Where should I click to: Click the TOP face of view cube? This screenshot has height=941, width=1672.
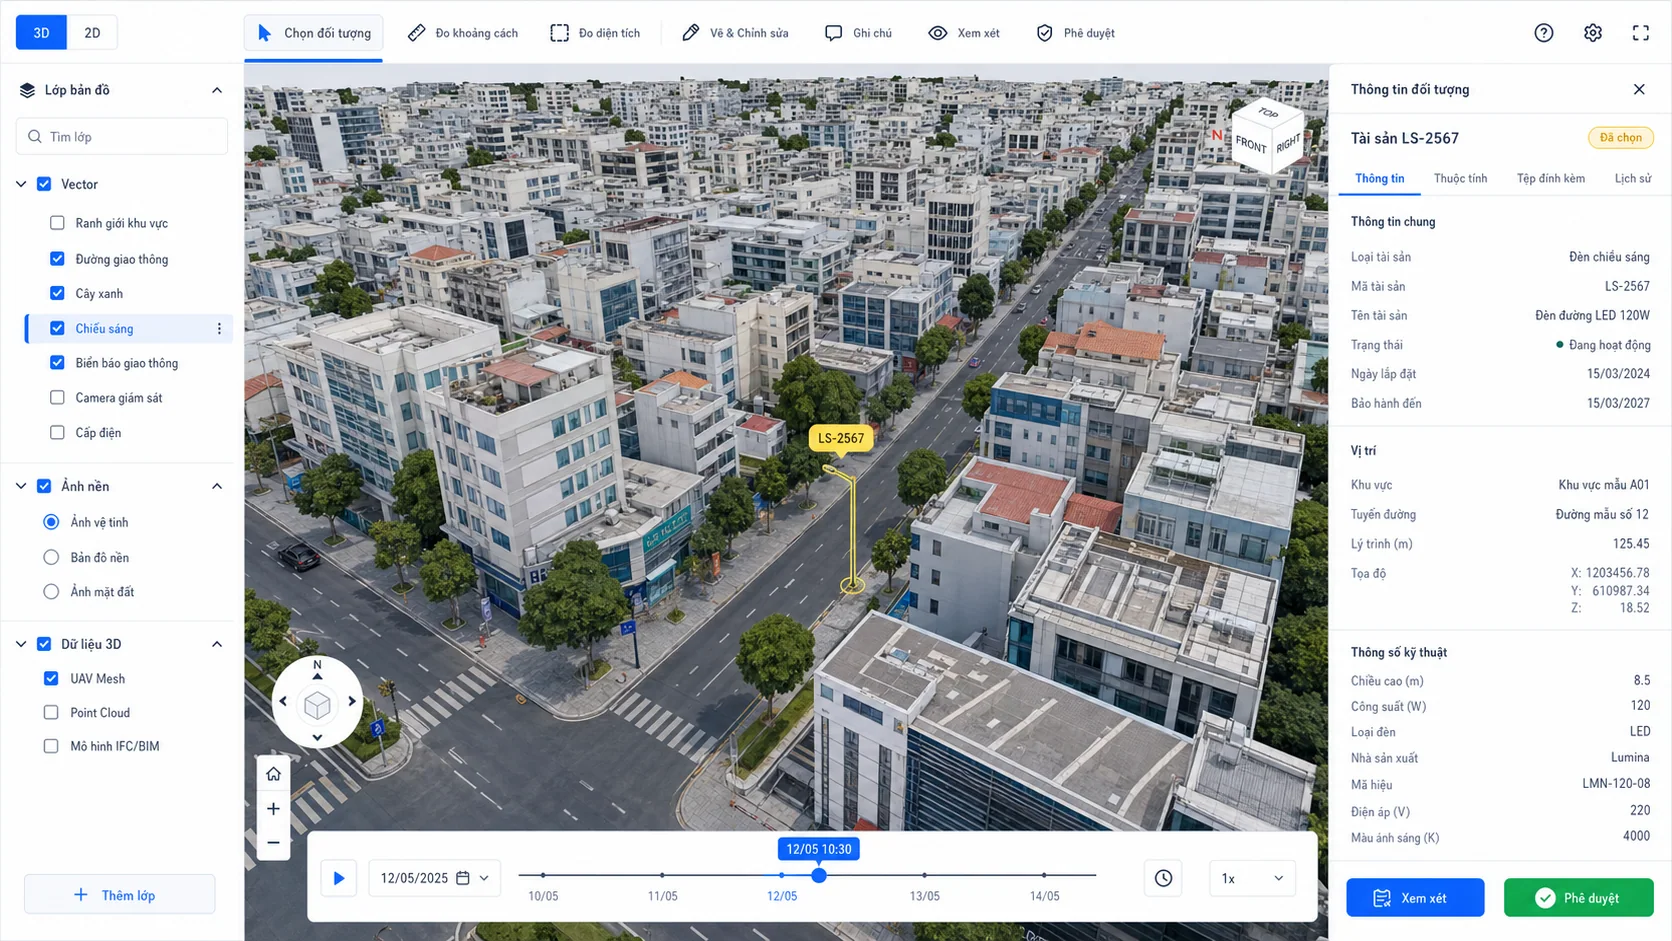(1268, 113)
